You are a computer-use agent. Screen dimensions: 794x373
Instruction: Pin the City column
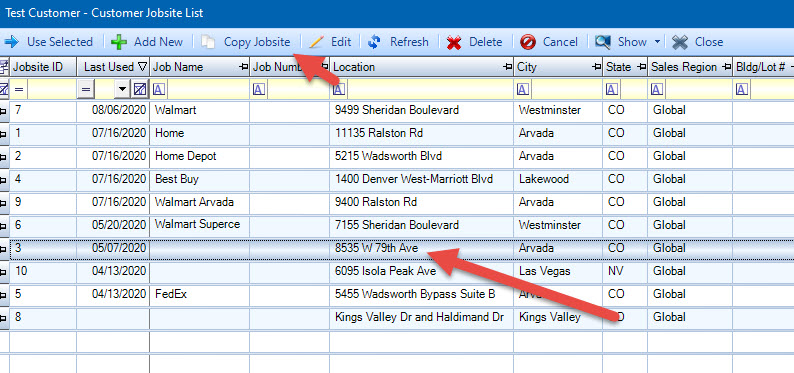coord(596,67)
